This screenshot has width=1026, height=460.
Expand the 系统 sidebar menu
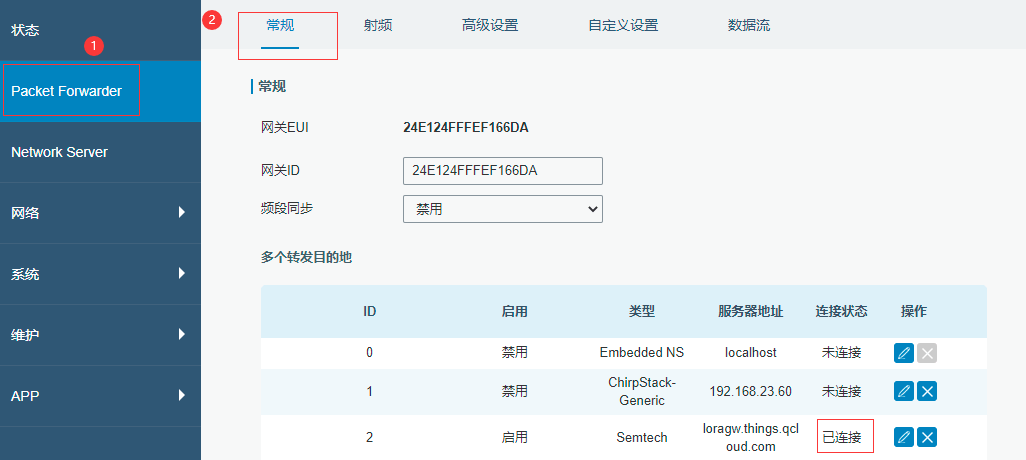[x=100, y=274]
